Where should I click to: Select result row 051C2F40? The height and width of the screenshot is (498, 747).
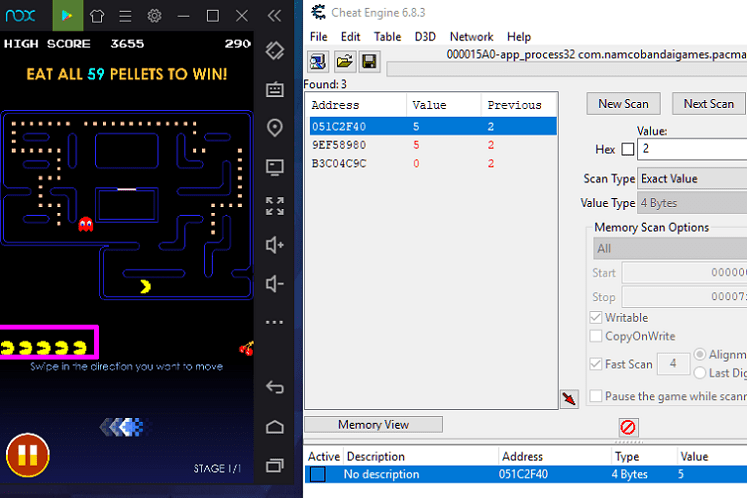click(433, 126)
